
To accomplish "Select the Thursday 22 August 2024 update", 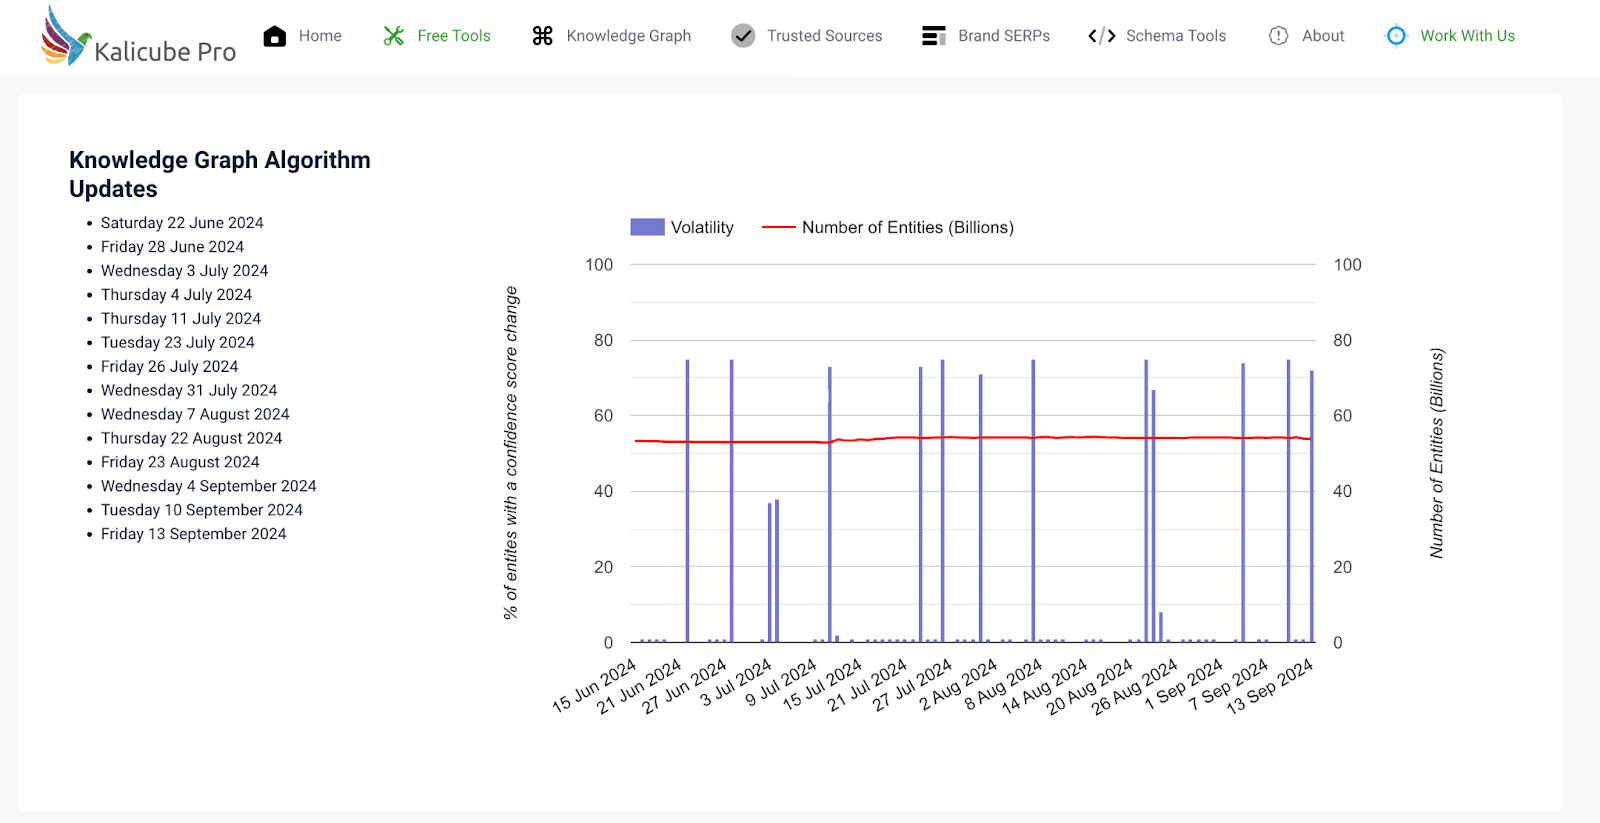I will click(191, 439).
